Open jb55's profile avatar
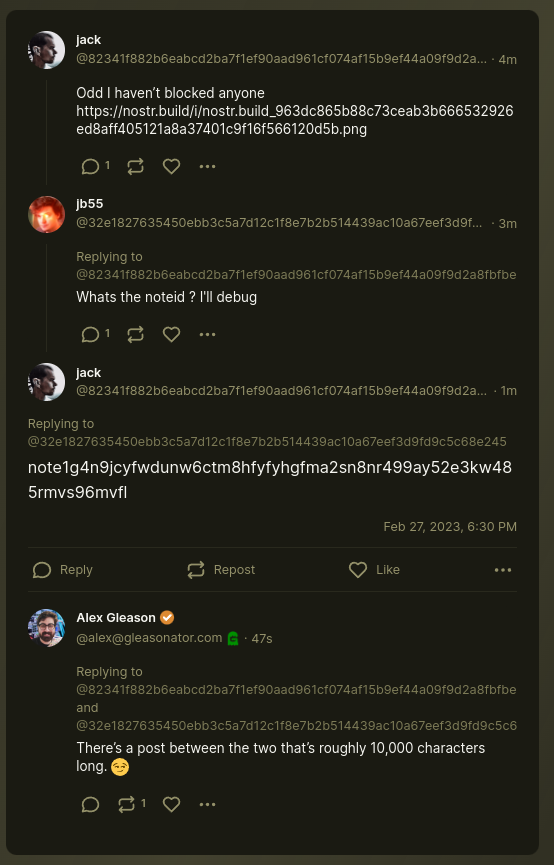 (46, 214)
